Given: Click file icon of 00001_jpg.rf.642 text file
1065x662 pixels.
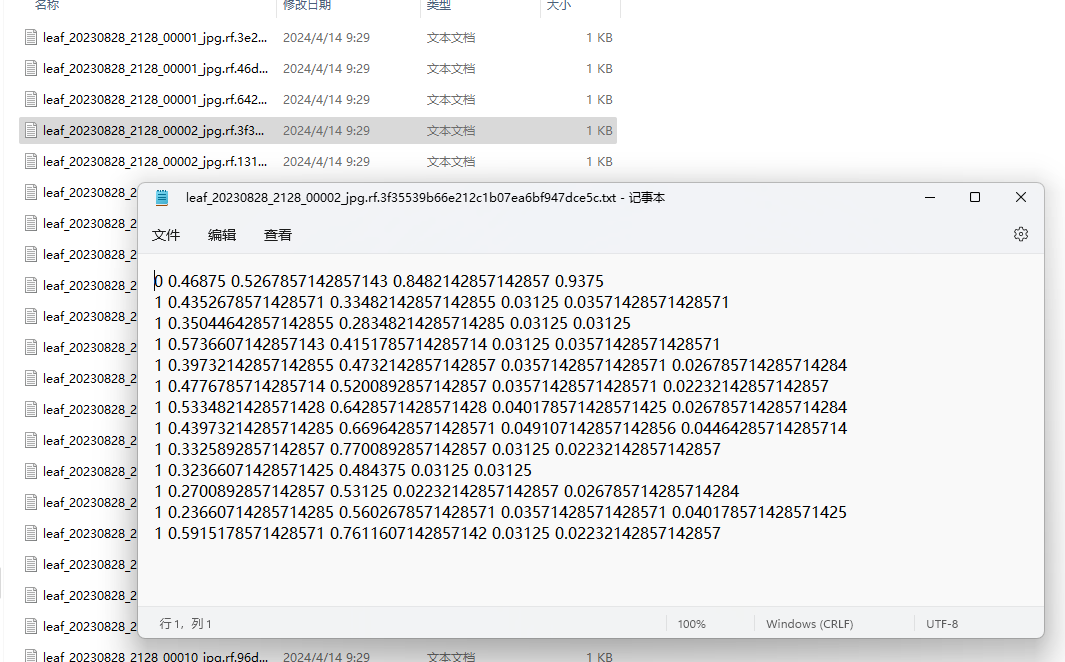Looking at the screenshot, I should click(x=31, y=100).
